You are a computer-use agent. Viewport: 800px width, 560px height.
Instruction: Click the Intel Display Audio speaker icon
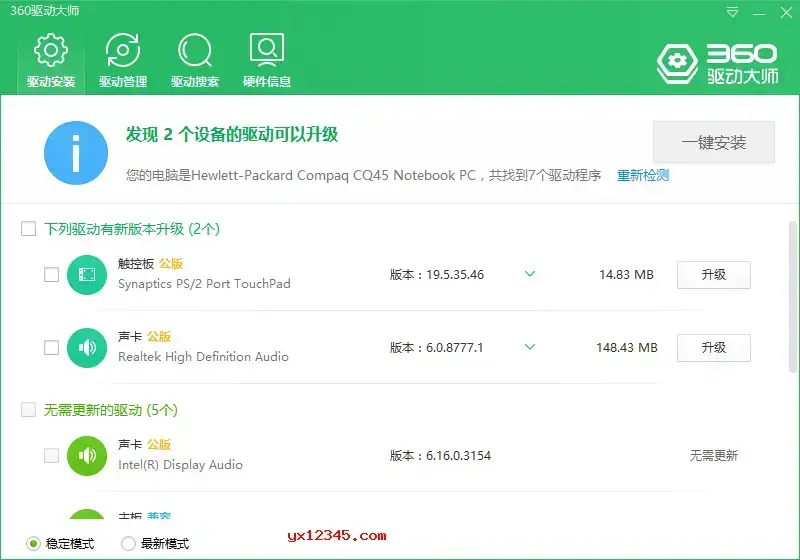(x=87, y=455)
